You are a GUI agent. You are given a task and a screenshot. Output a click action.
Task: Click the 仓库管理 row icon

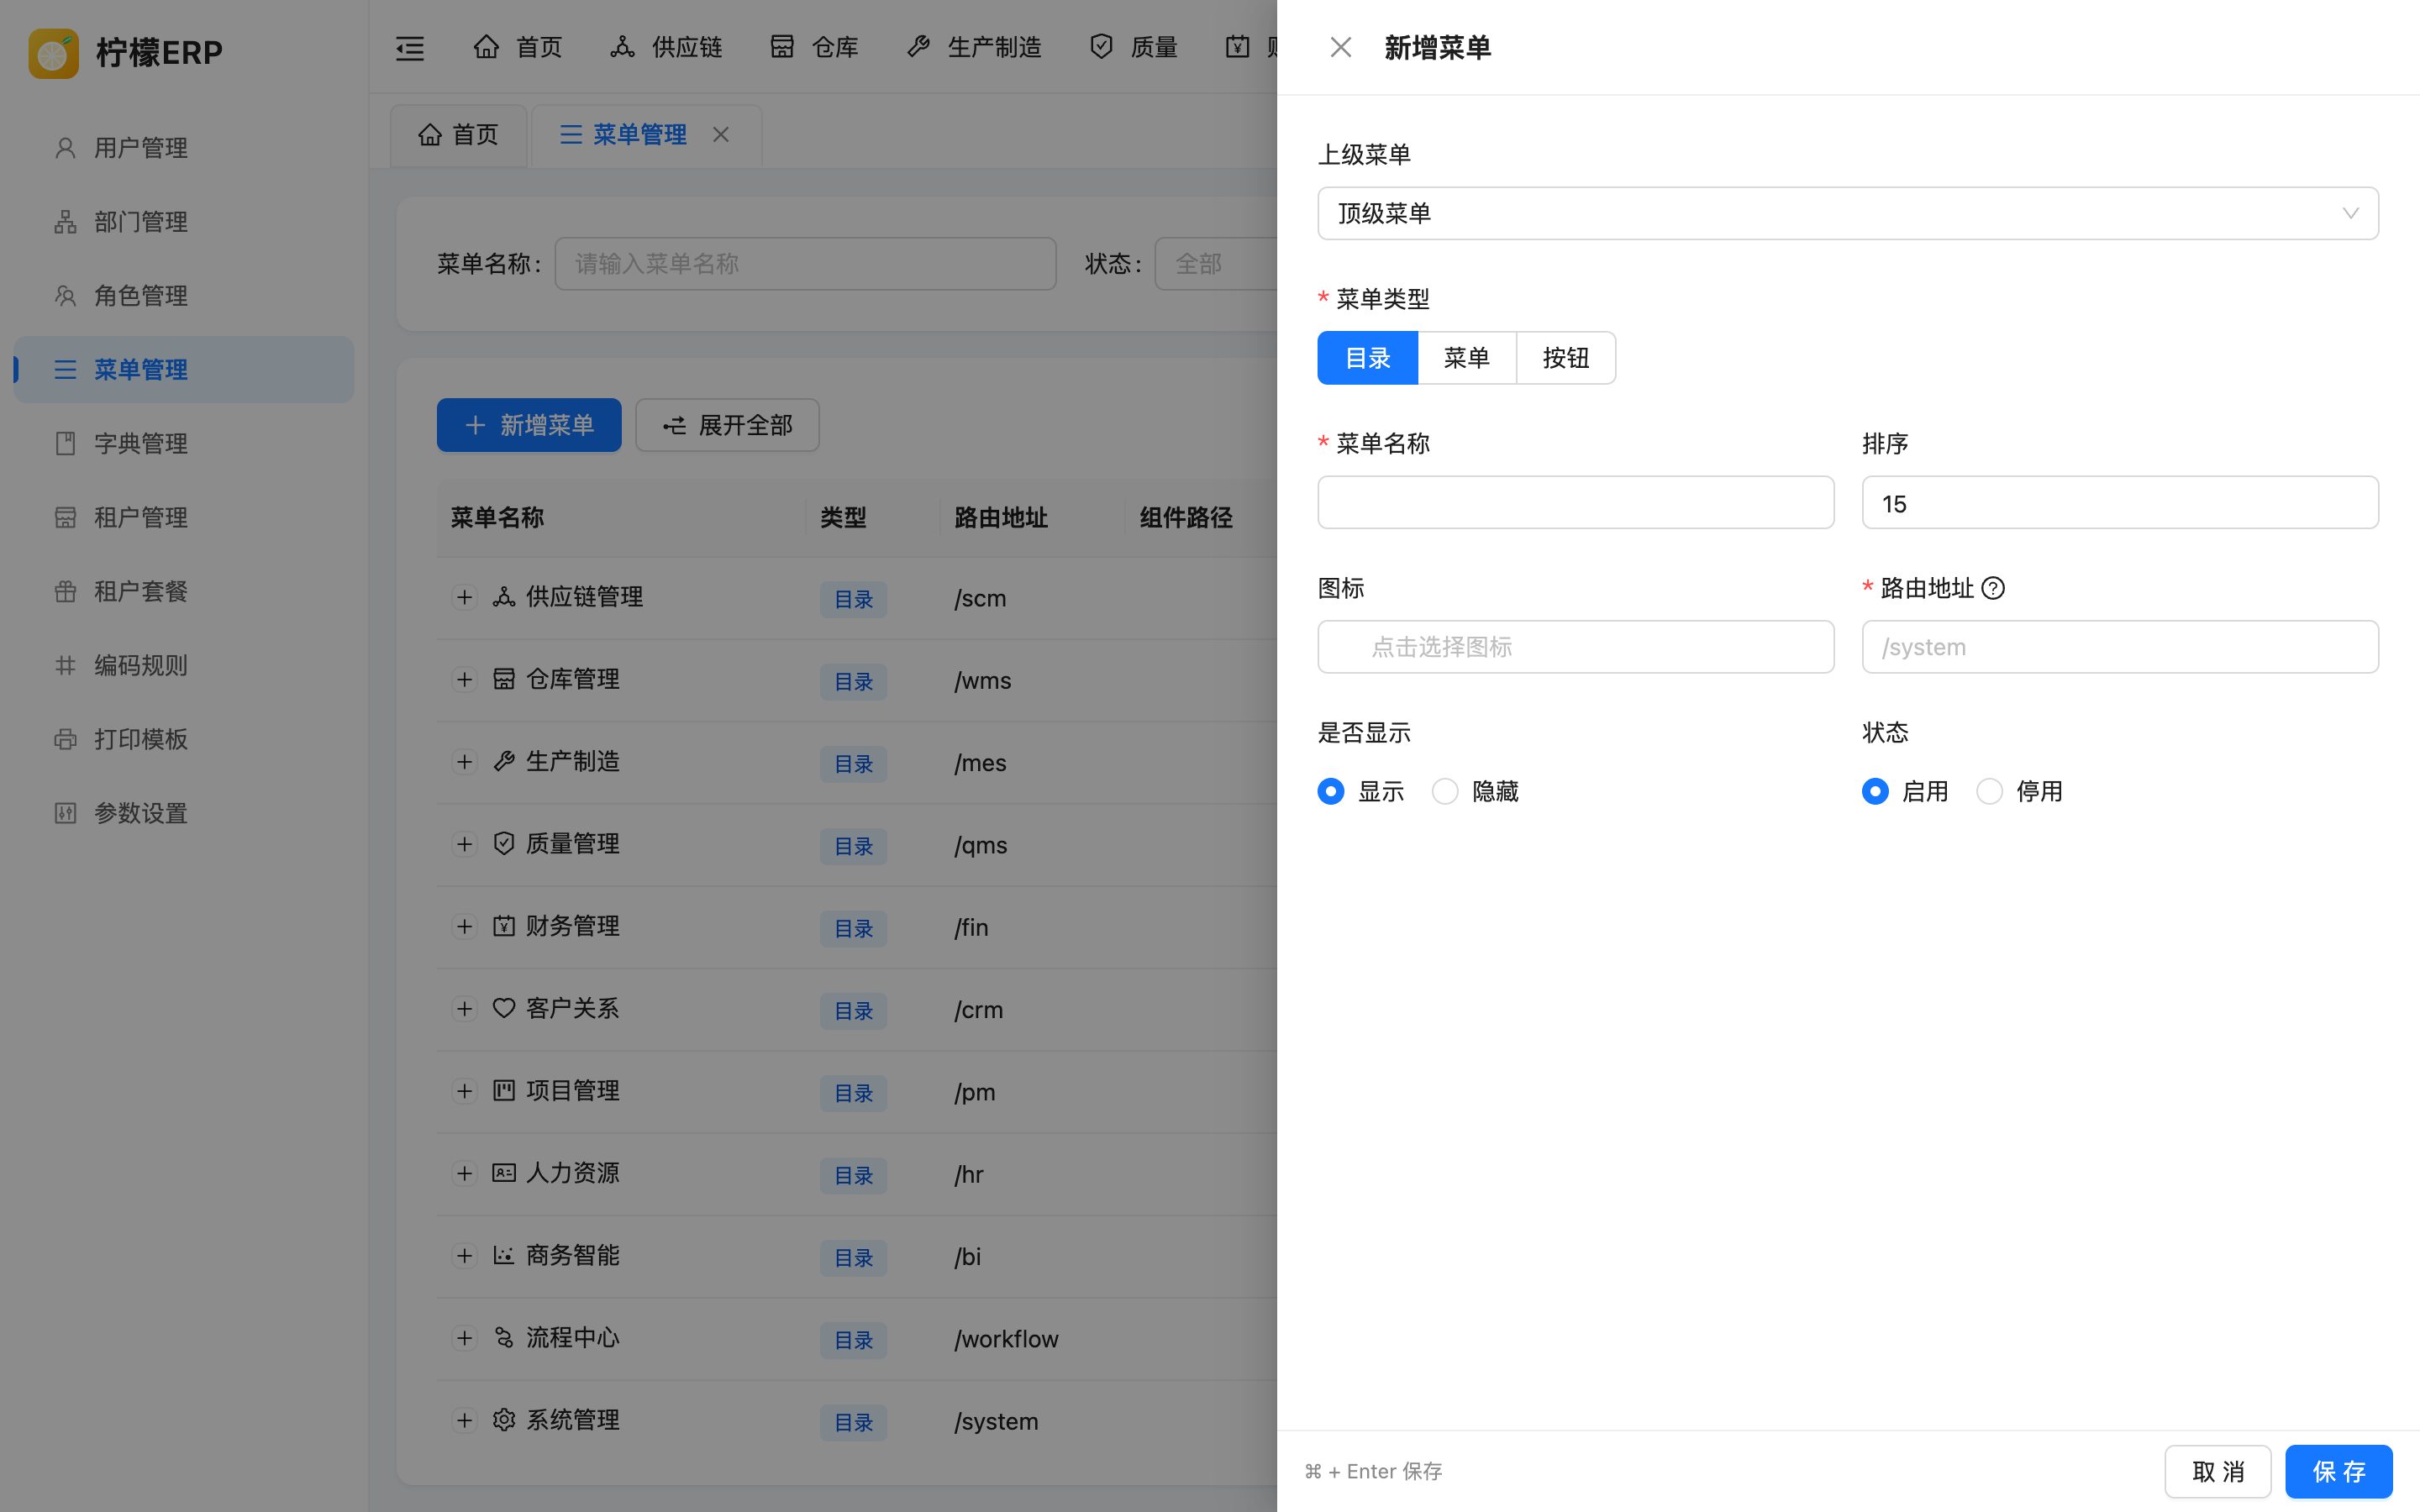[504, 679]
